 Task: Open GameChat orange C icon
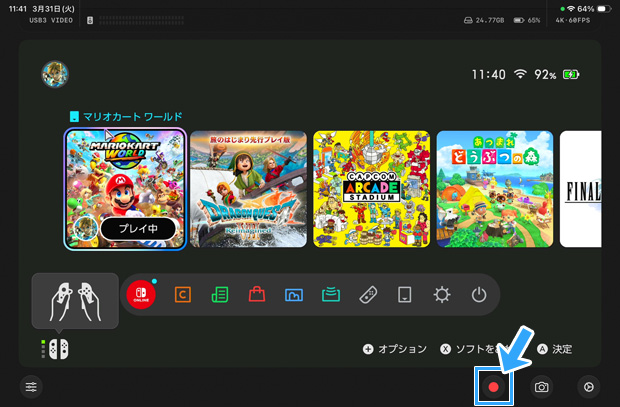pyautogui.click(x=183, y=295)
